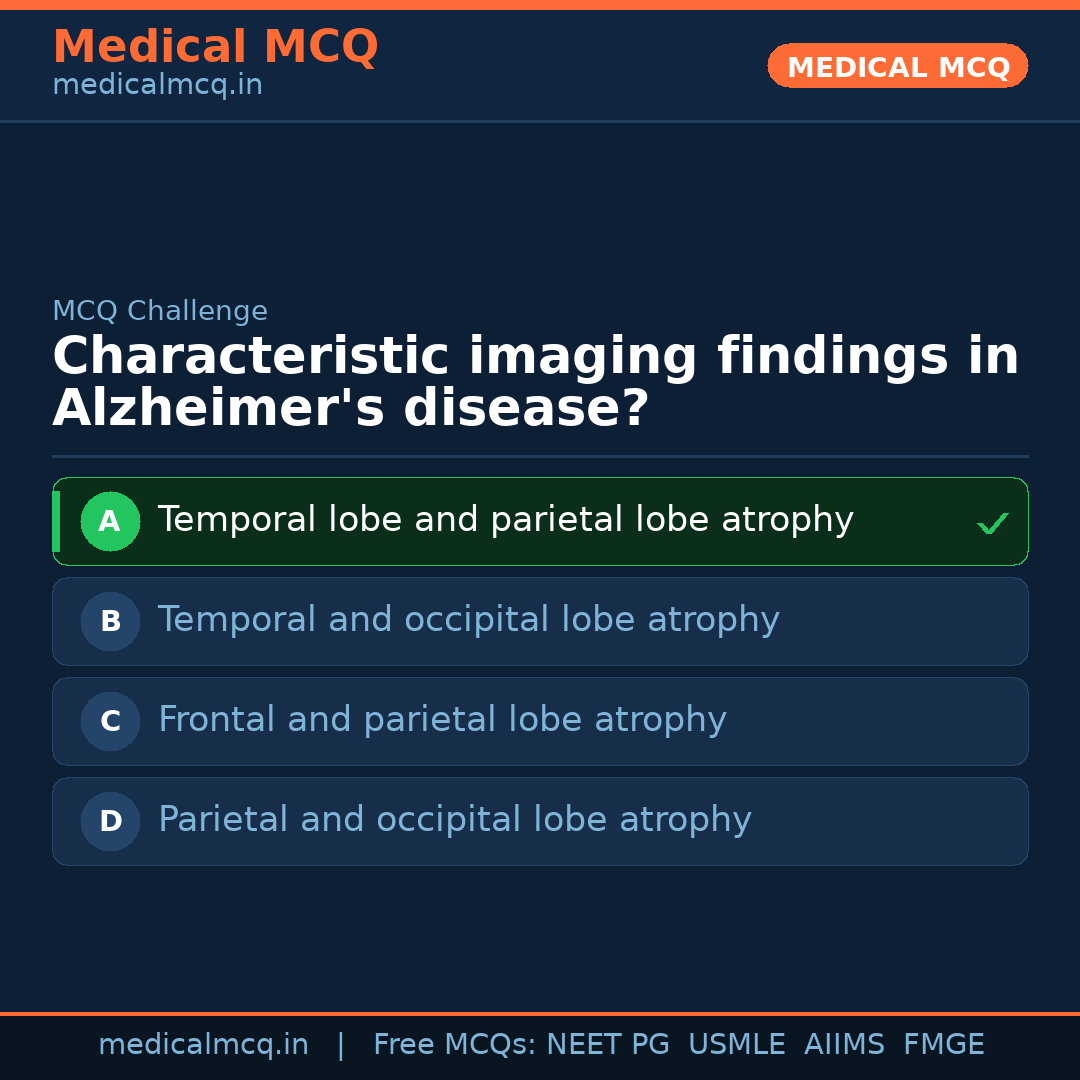Click the footer medicalmcq.in link
The image size is (1080, 1080).
point(203,1045)
